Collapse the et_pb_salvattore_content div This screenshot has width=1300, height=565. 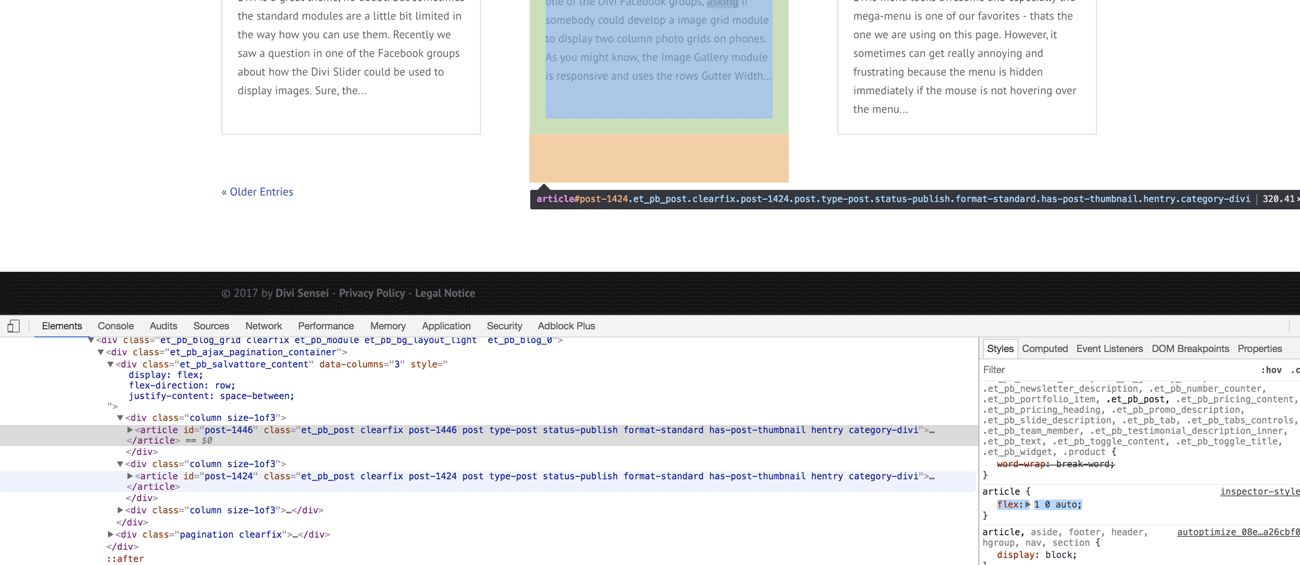tap(110, 364)
